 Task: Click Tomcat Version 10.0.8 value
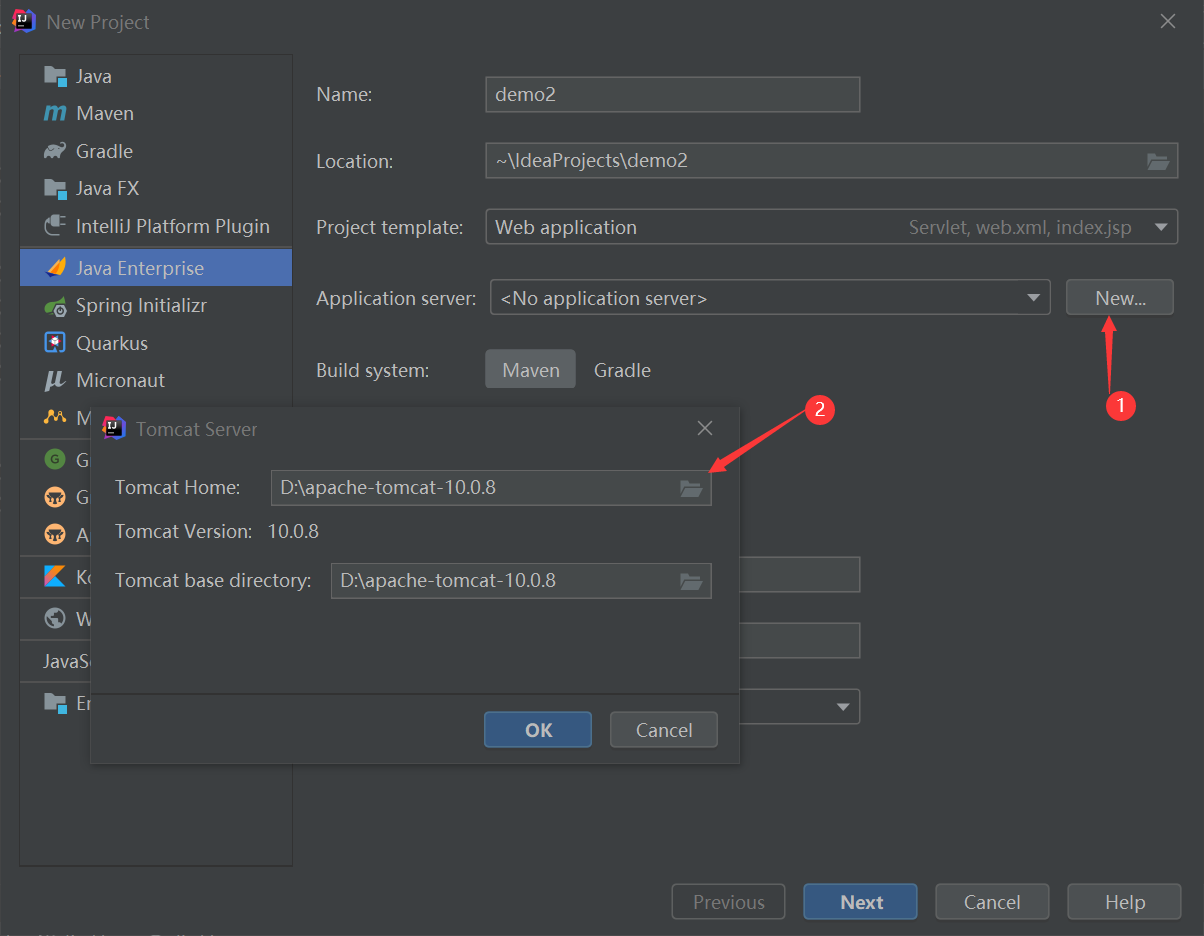[x=293, y=531]
